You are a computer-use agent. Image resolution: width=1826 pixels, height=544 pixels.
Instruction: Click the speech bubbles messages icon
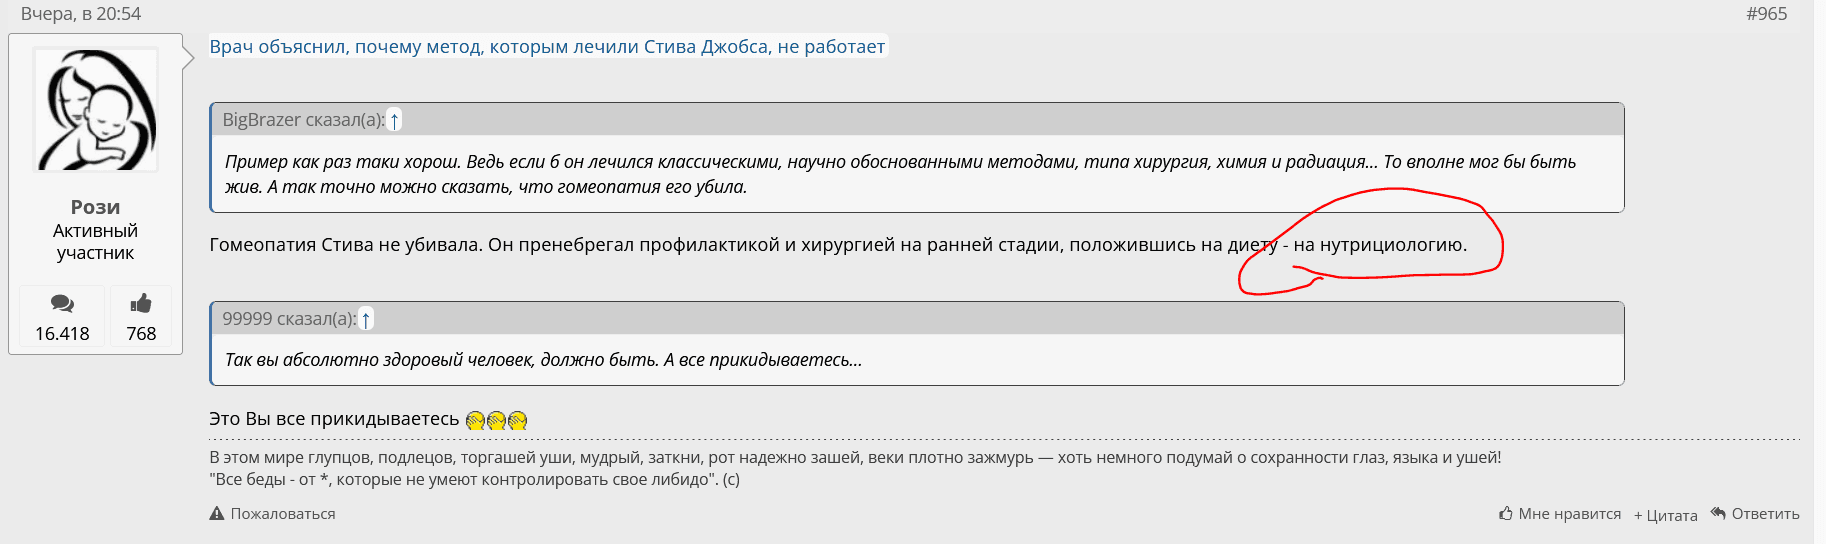(62, 304)
